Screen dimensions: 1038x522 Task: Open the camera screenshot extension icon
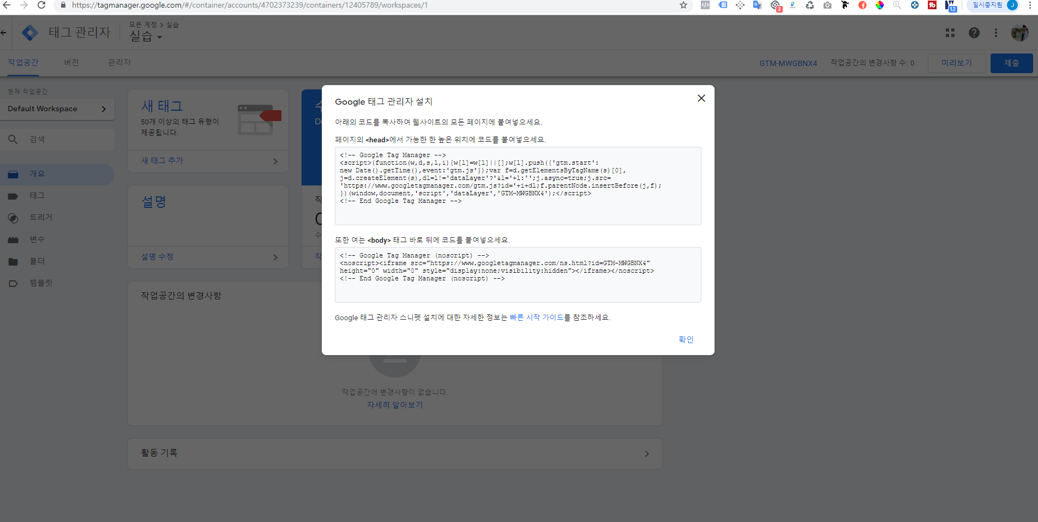[827, 5]
